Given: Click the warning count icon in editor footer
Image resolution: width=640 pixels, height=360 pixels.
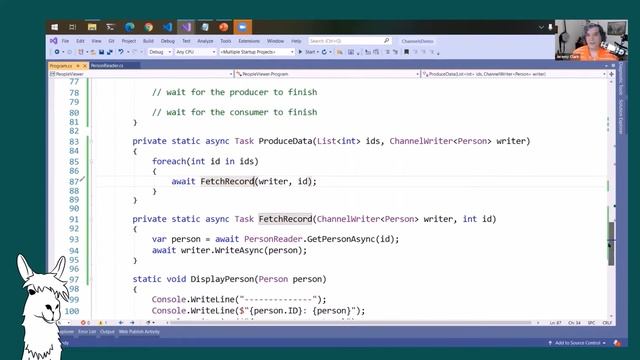Looking at the screenshot, I should (x=101, y=322).
